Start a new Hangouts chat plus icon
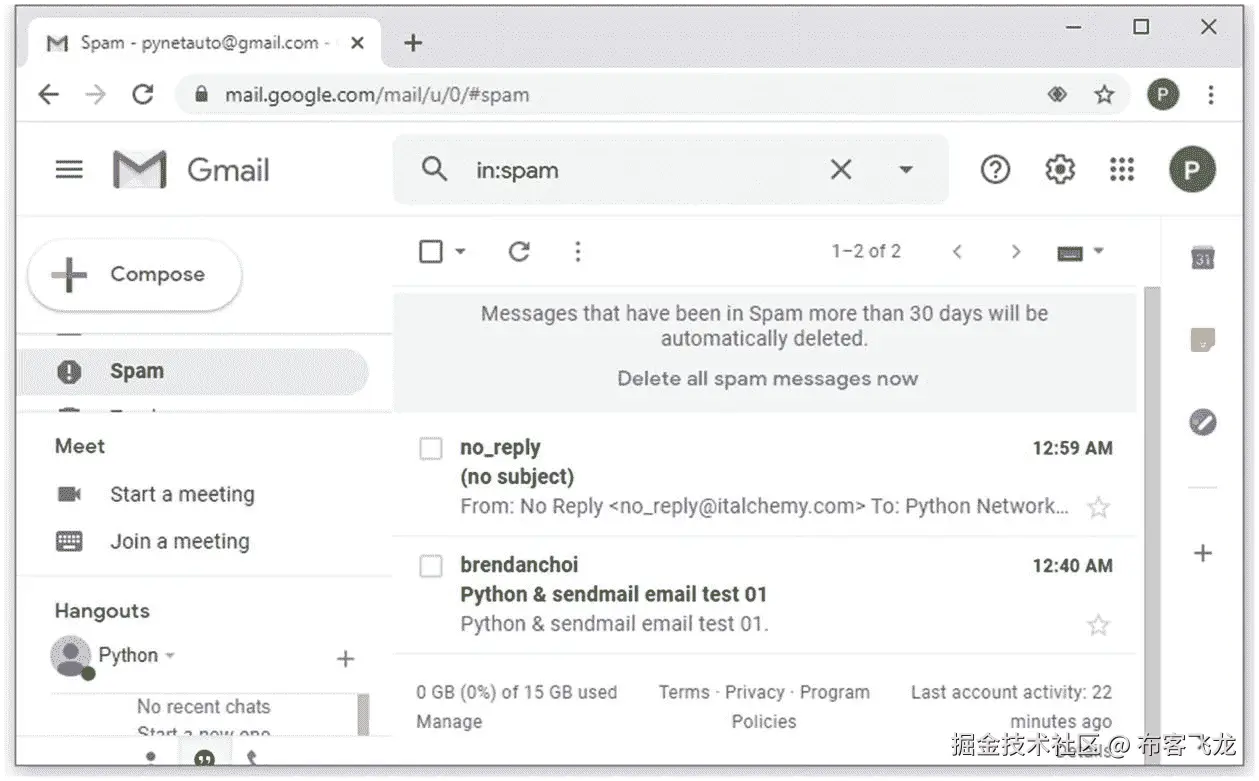Viewport: 1259px width, 781px height. point(346,658)
